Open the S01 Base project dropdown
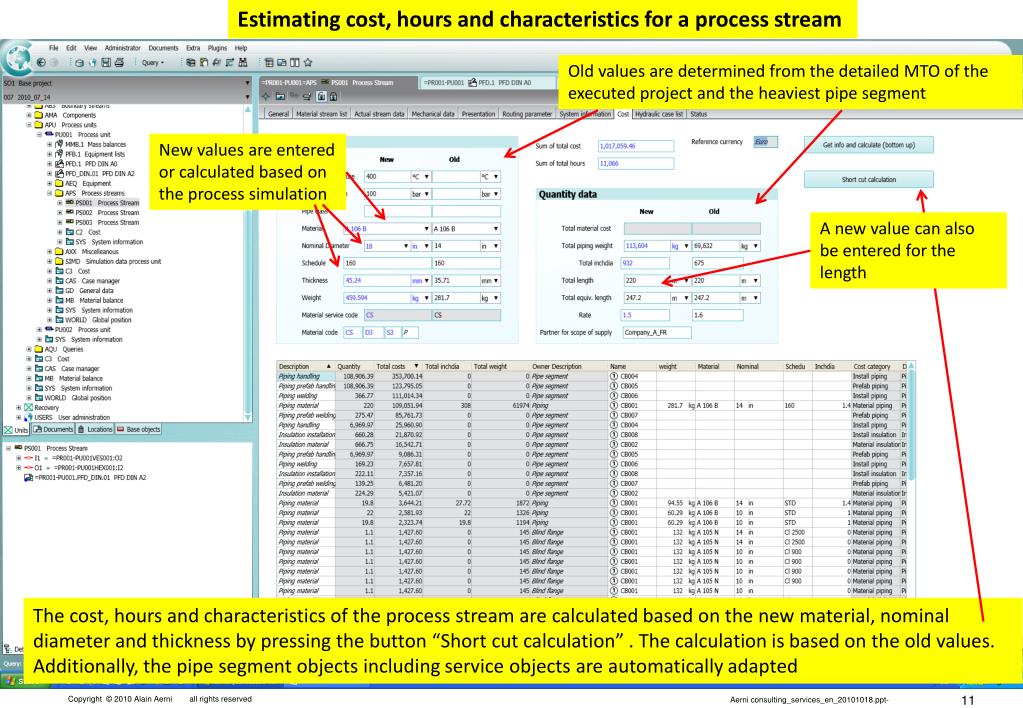Viewport: 1023px width, 708px height. pyautogui.click(x=247, y=84)
